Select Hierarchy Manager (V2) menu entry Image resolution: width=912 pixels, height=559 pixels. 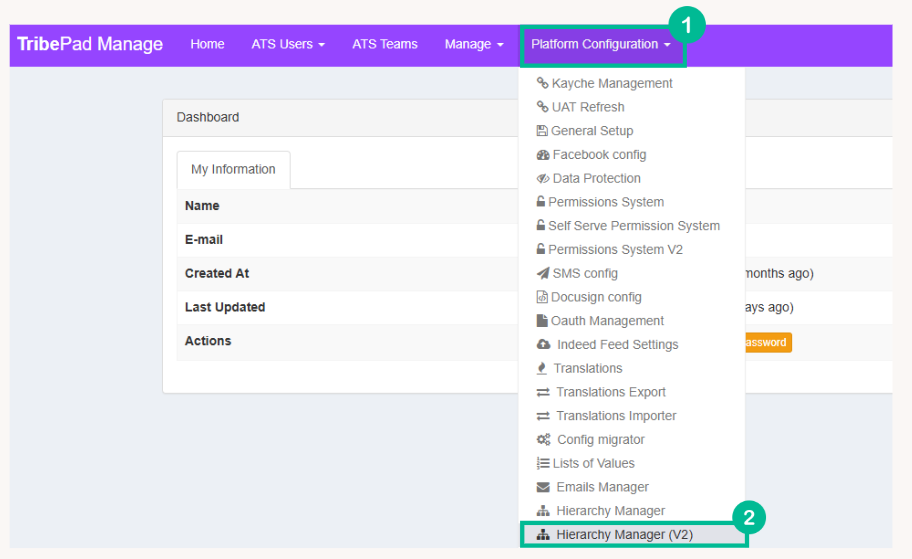click(624, 535)
